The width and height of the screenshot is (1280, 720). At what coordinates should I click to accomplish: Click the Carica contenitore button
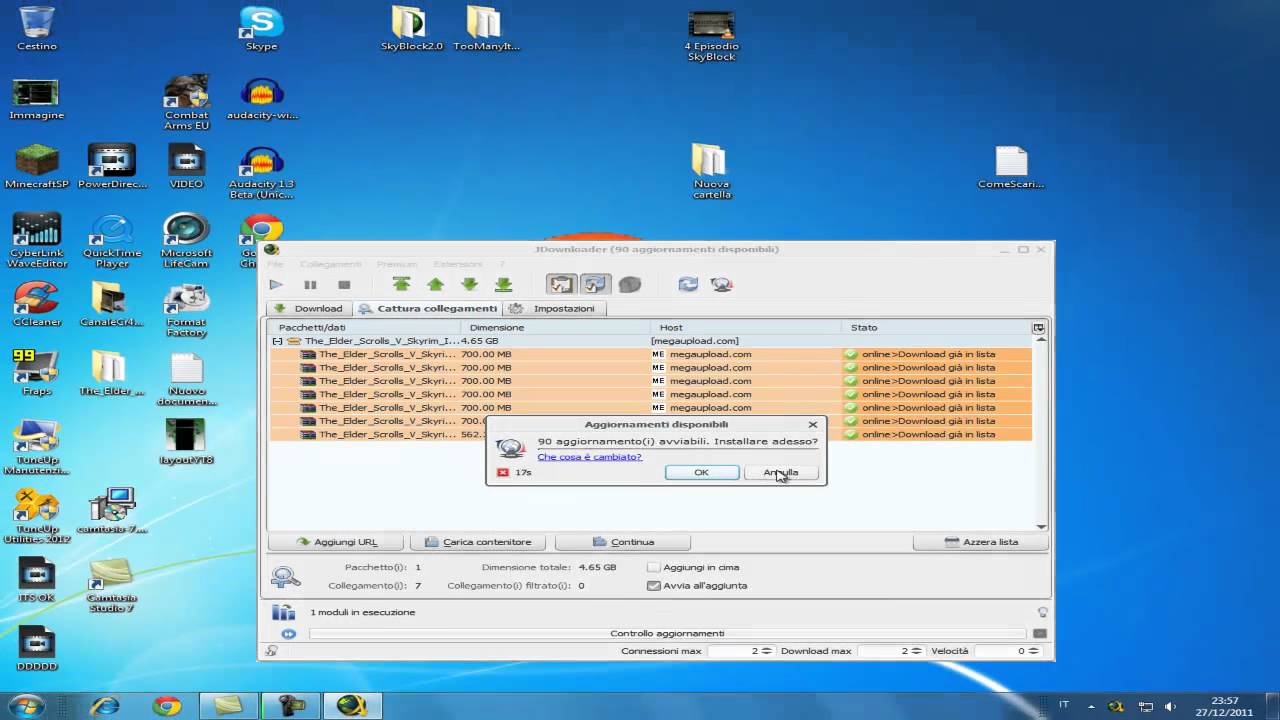(478, 542)
